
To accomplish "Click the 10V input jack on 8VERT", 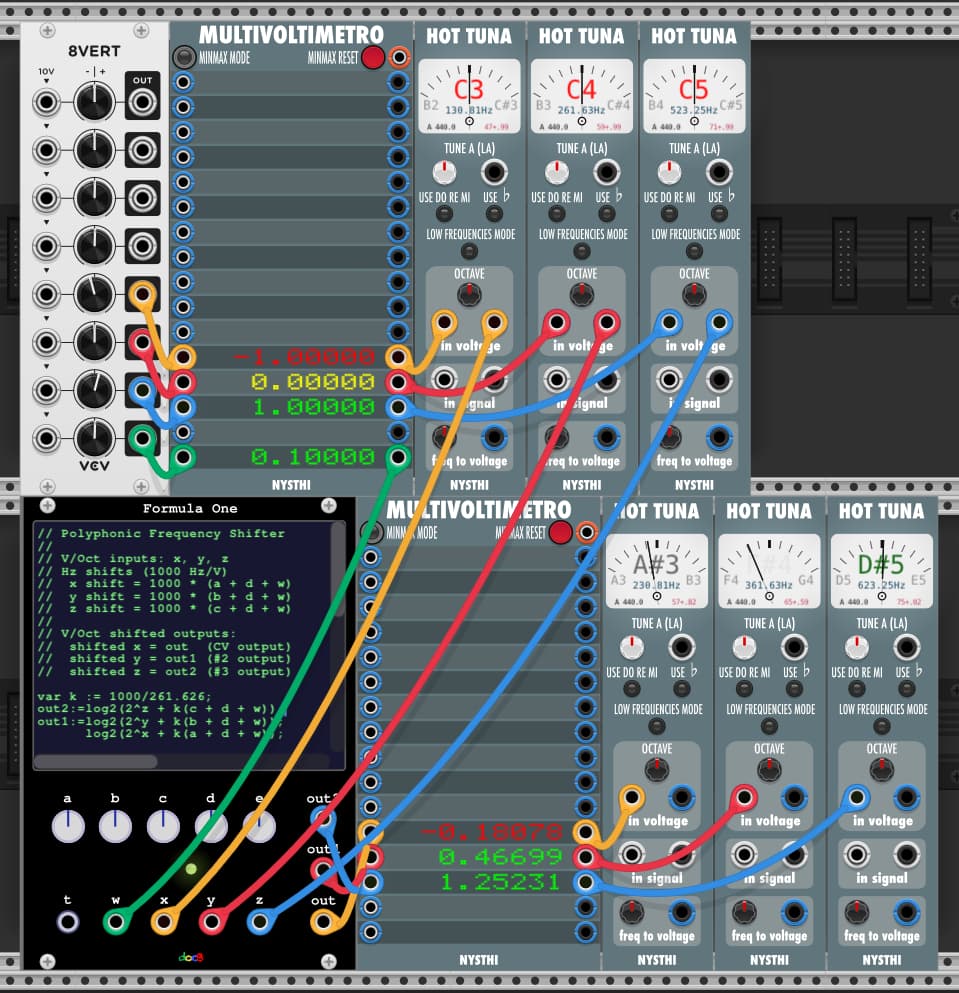I will (46, 102).
